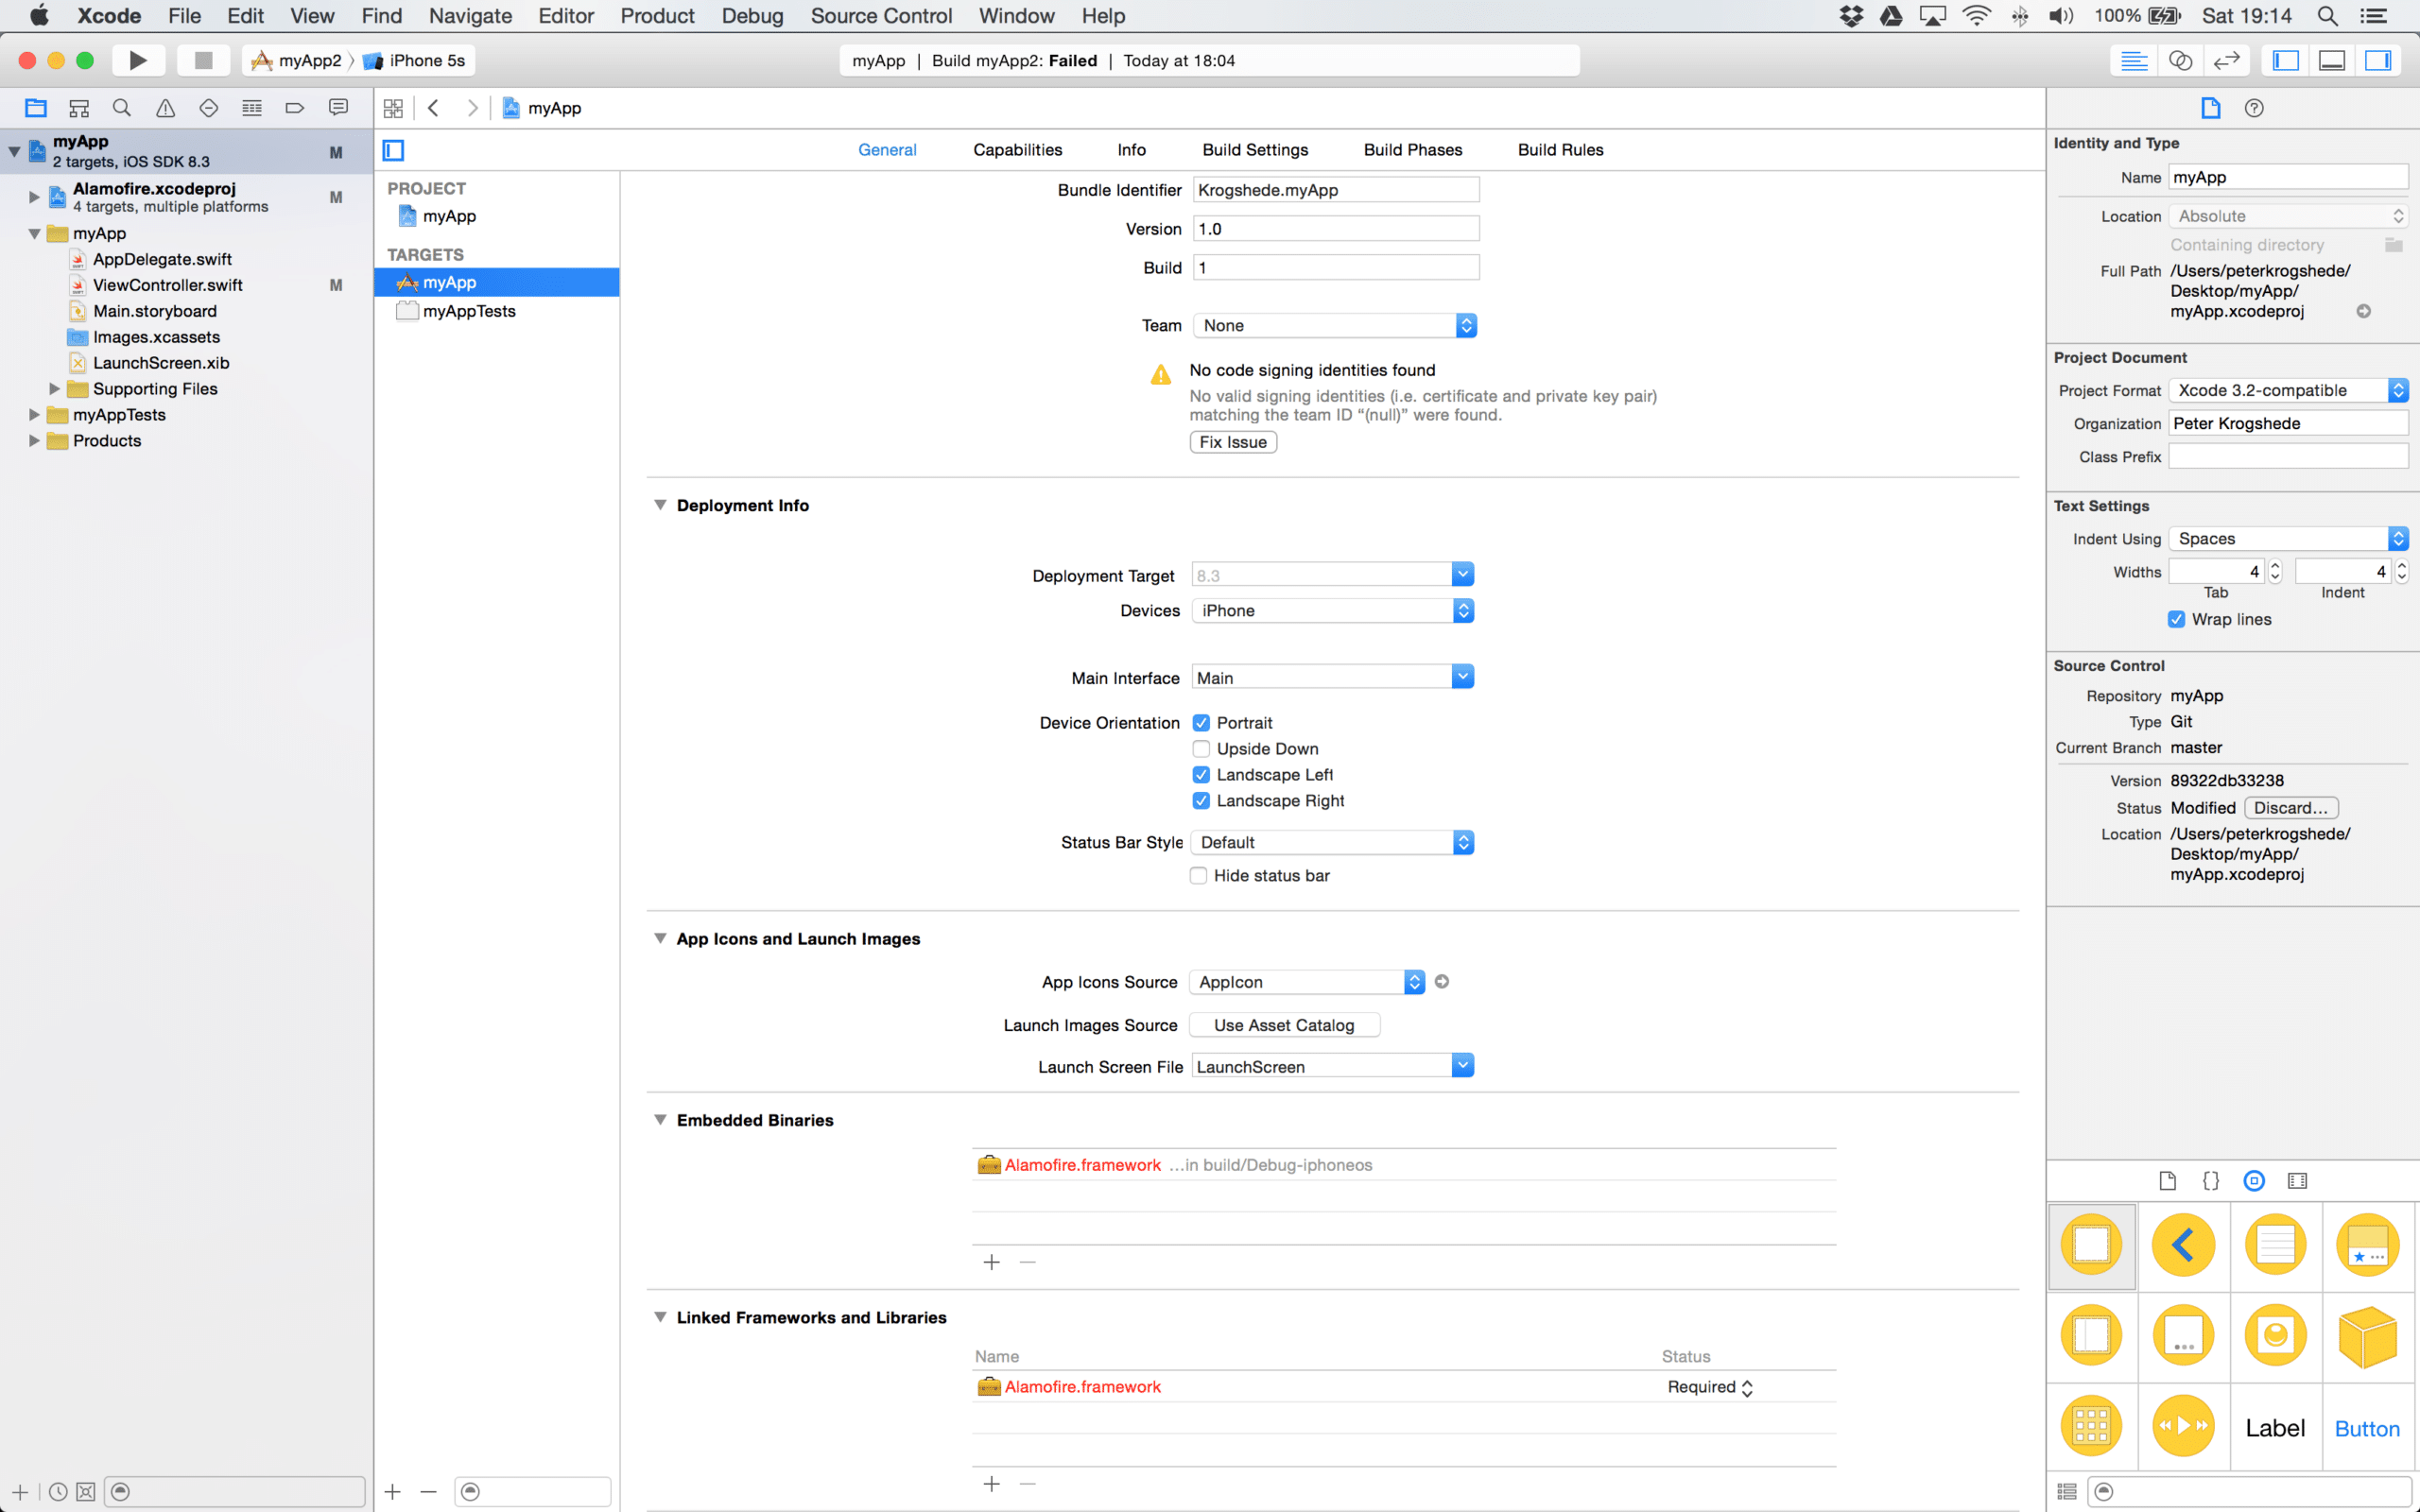The image size is (2420, 1512).
Task: Switch to the Capabilities tab
Action: point(1017,150)
